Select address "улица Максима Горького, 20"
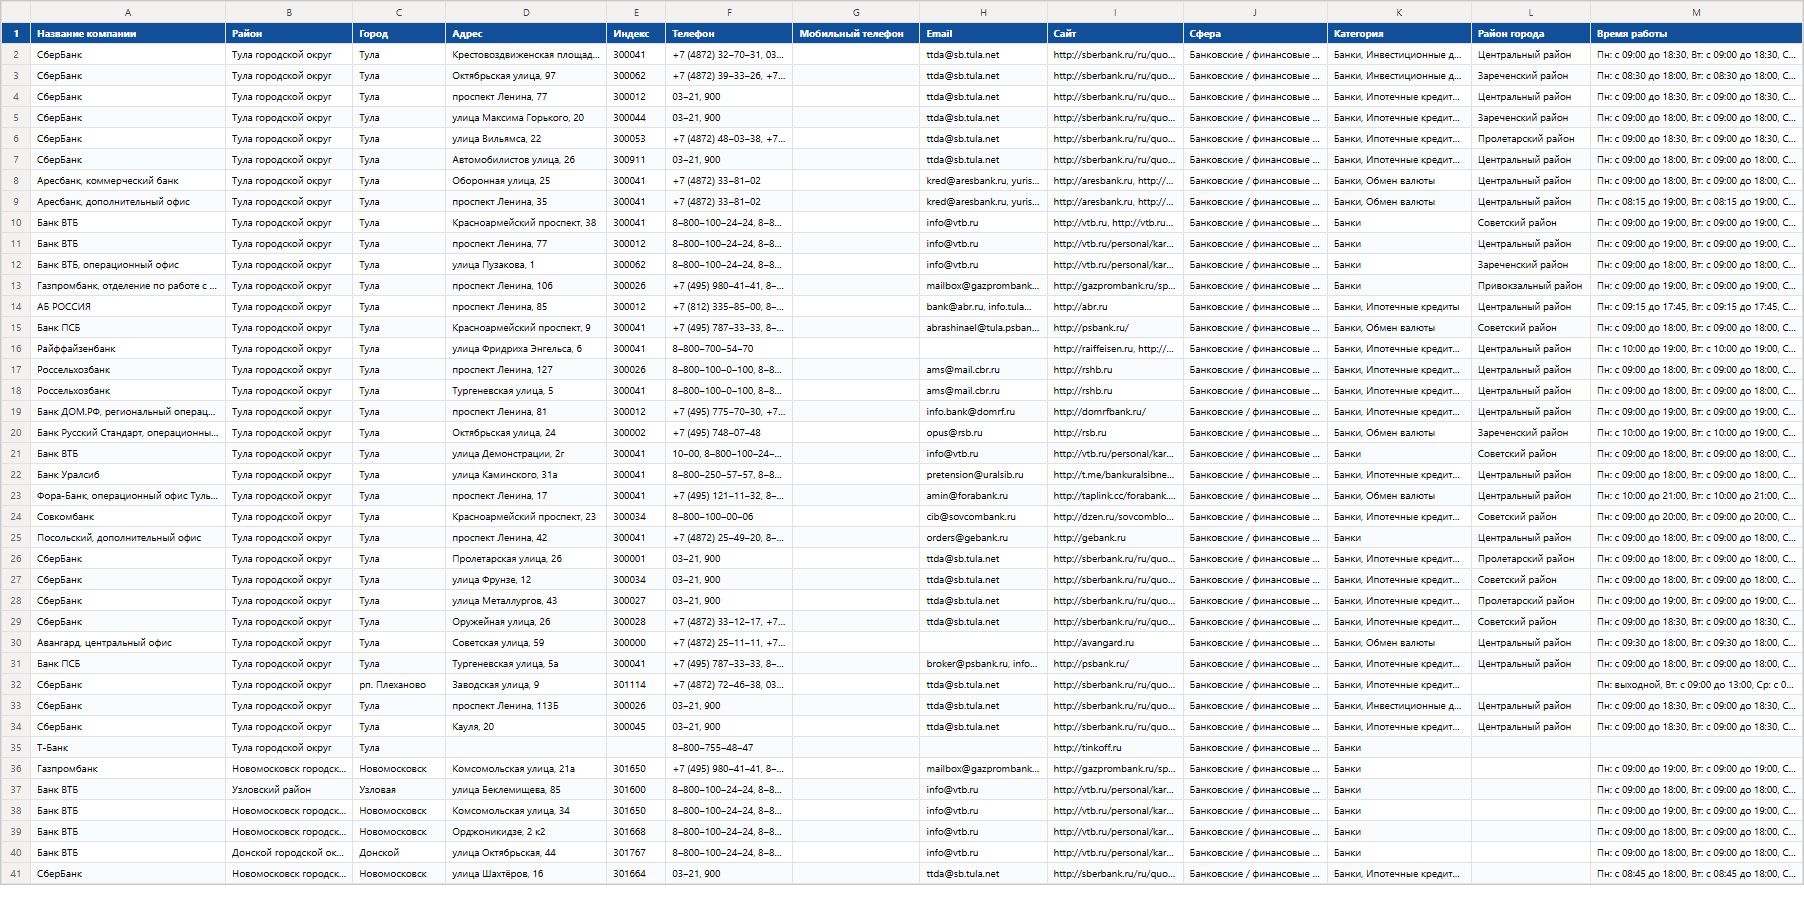 tap(526, 118)
